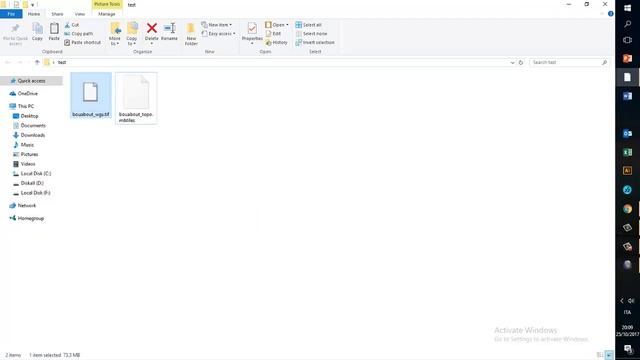Open the Copy to dropdown
Image resolution: width=640 pixels, height=360 pixels.
132,34
